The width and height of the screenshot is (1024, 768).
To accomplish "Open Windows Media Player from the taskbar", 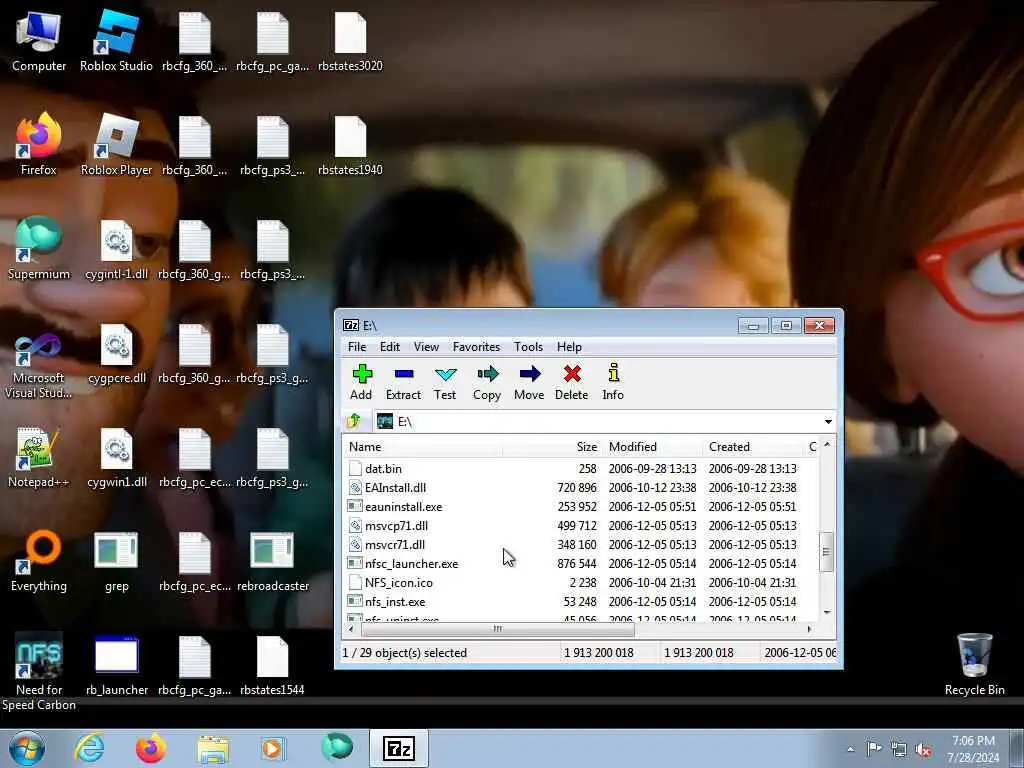I will tap(272, 748).
